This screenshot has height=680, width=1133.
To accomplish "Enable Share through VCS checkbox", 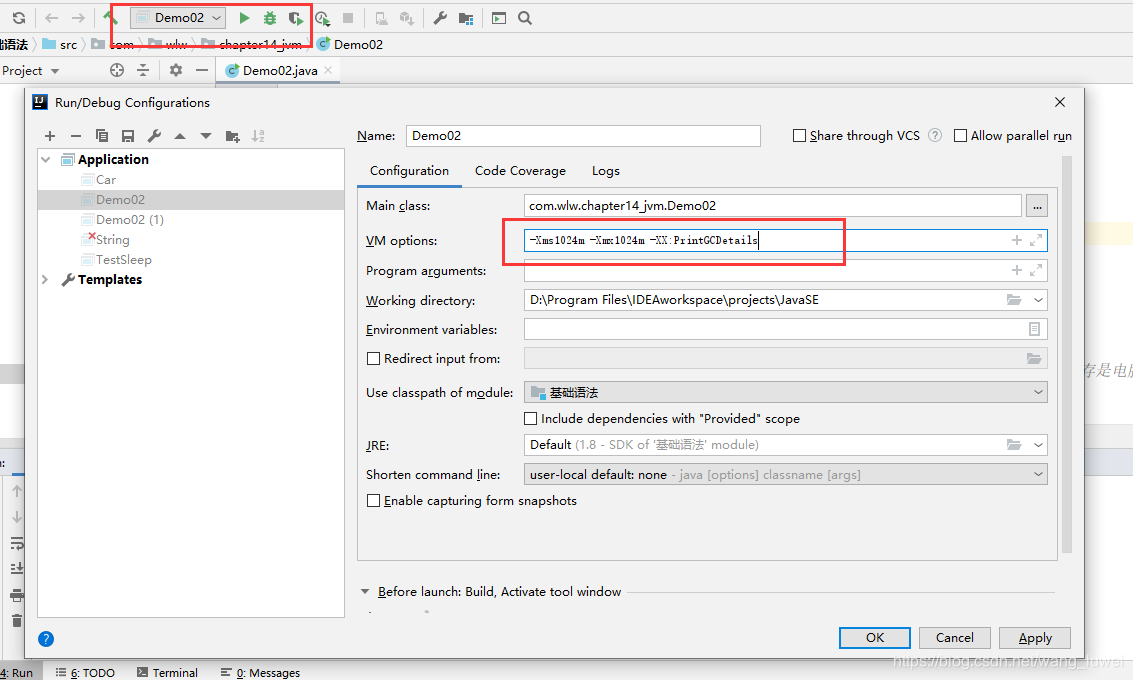I will 799,136.
